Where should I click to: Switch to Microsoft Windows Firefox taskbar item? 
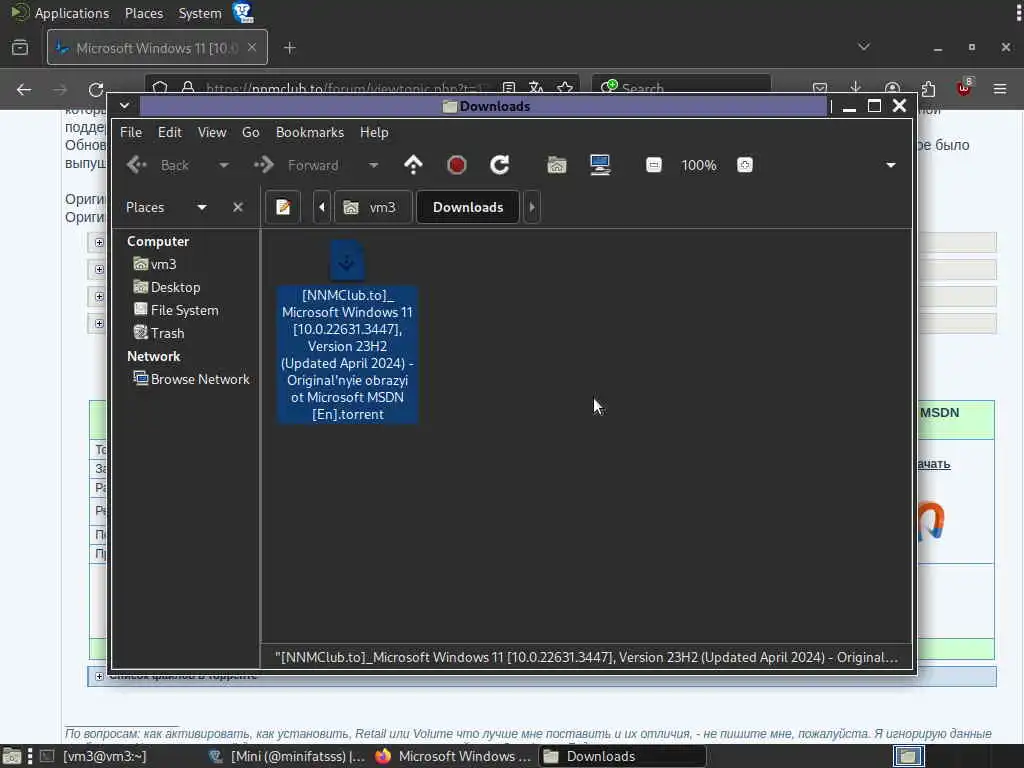click(x=455, y=756)
